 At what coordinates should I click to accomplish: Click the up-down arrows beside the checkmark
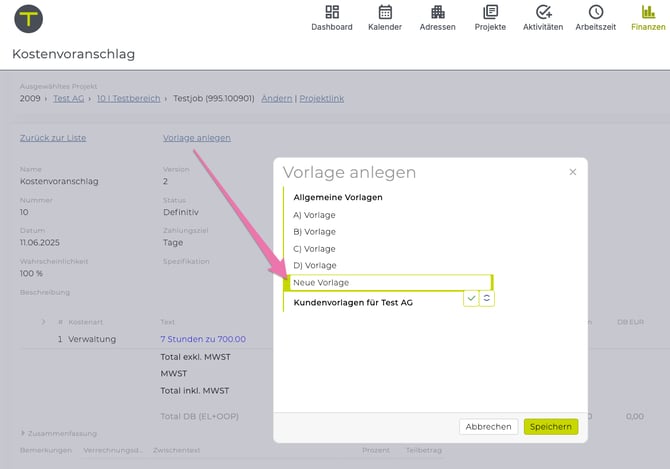coord(487,298)
